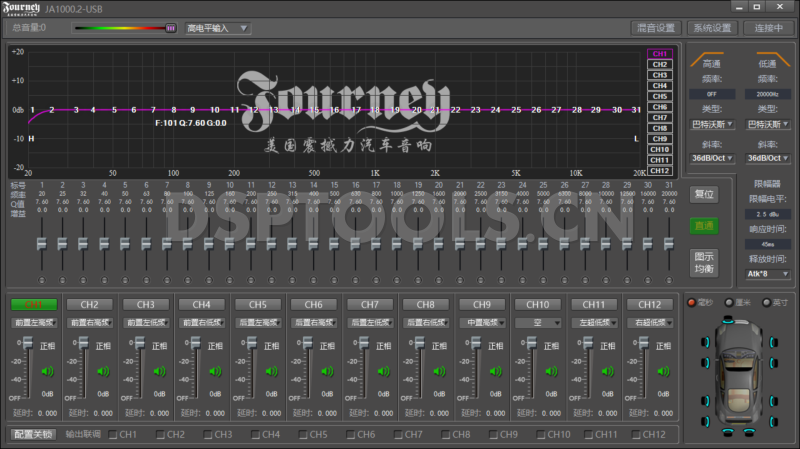The width and height of the screenshot is (800, 449).
Task: Click the 连接中 connection button
Action: pos(768,28)
